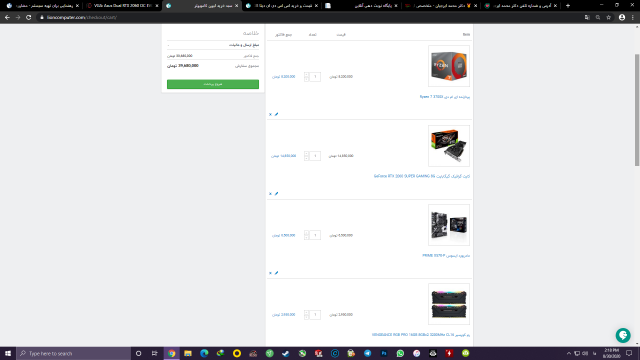Decrease quantity of the Ryzen 7 processor

click(307, 79)
